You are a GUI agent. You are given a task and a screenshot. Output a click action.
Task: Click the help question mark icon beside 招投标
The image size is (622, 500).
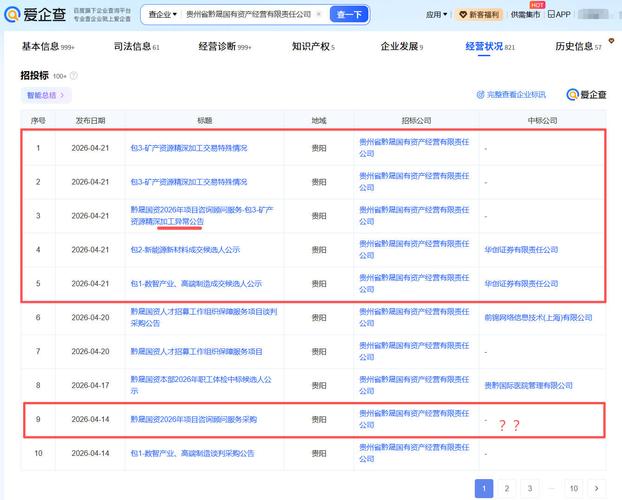[x=73, y=76]
